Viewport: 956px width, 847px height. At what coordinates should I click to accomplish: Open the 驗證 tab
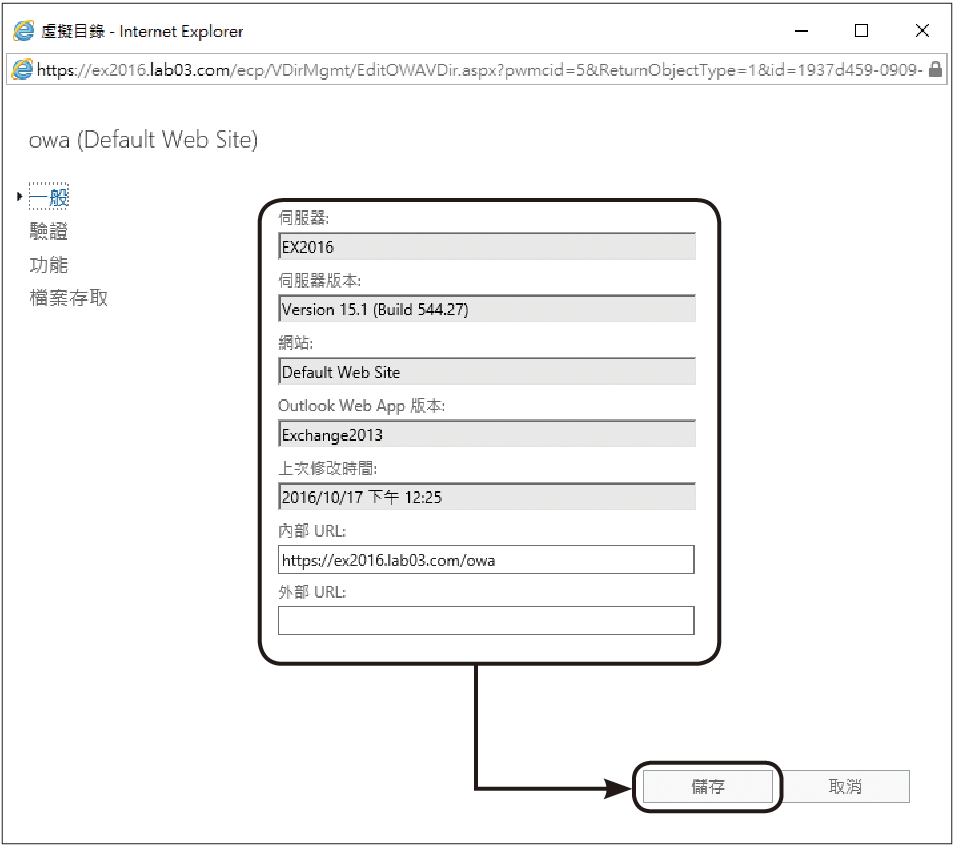(x=49, y=231)
